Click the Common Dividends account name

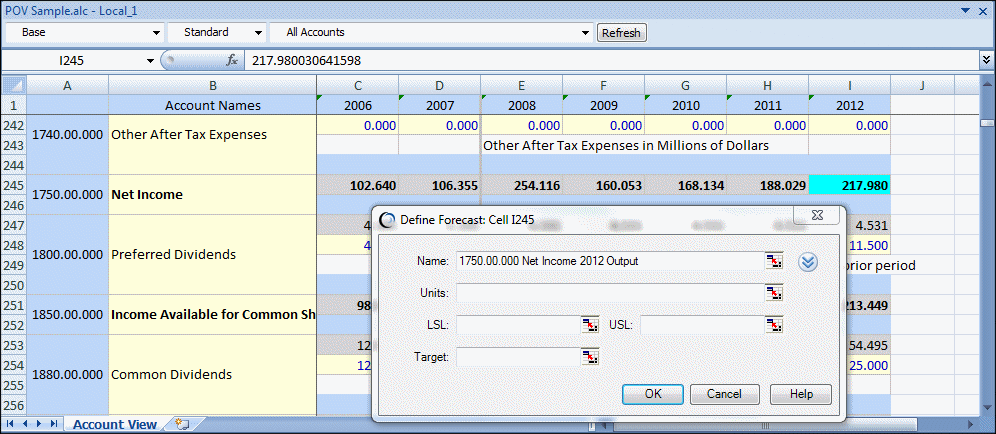pyautogui.click(x=171, y=374)
